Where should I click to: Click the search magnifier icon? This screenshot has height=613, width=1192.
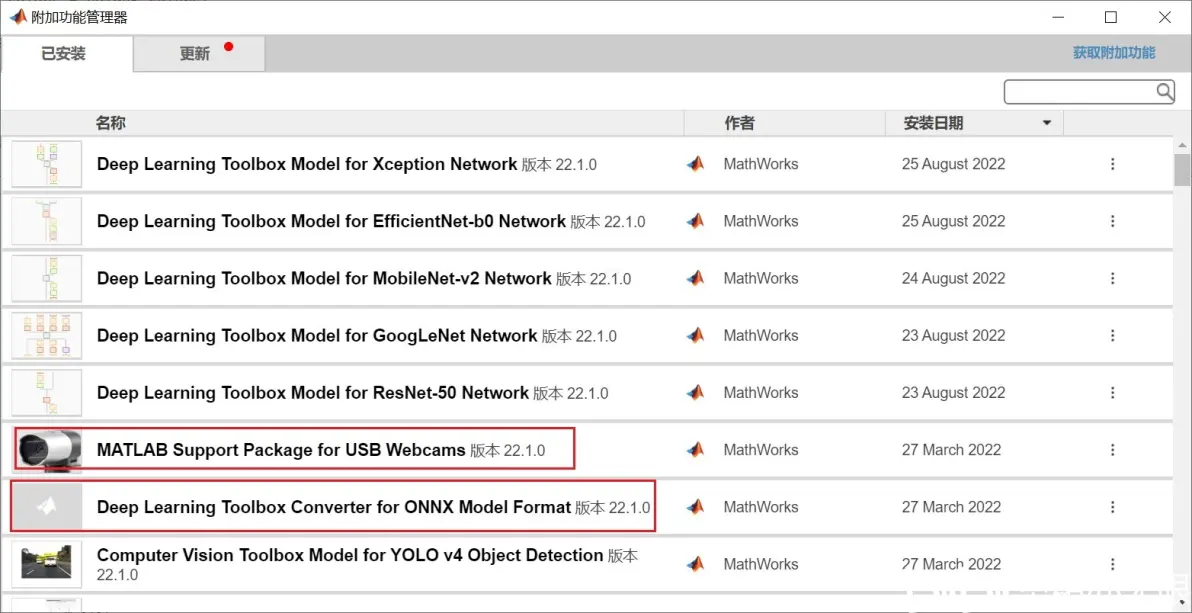pyautogui.click(x=1165, y=92)
